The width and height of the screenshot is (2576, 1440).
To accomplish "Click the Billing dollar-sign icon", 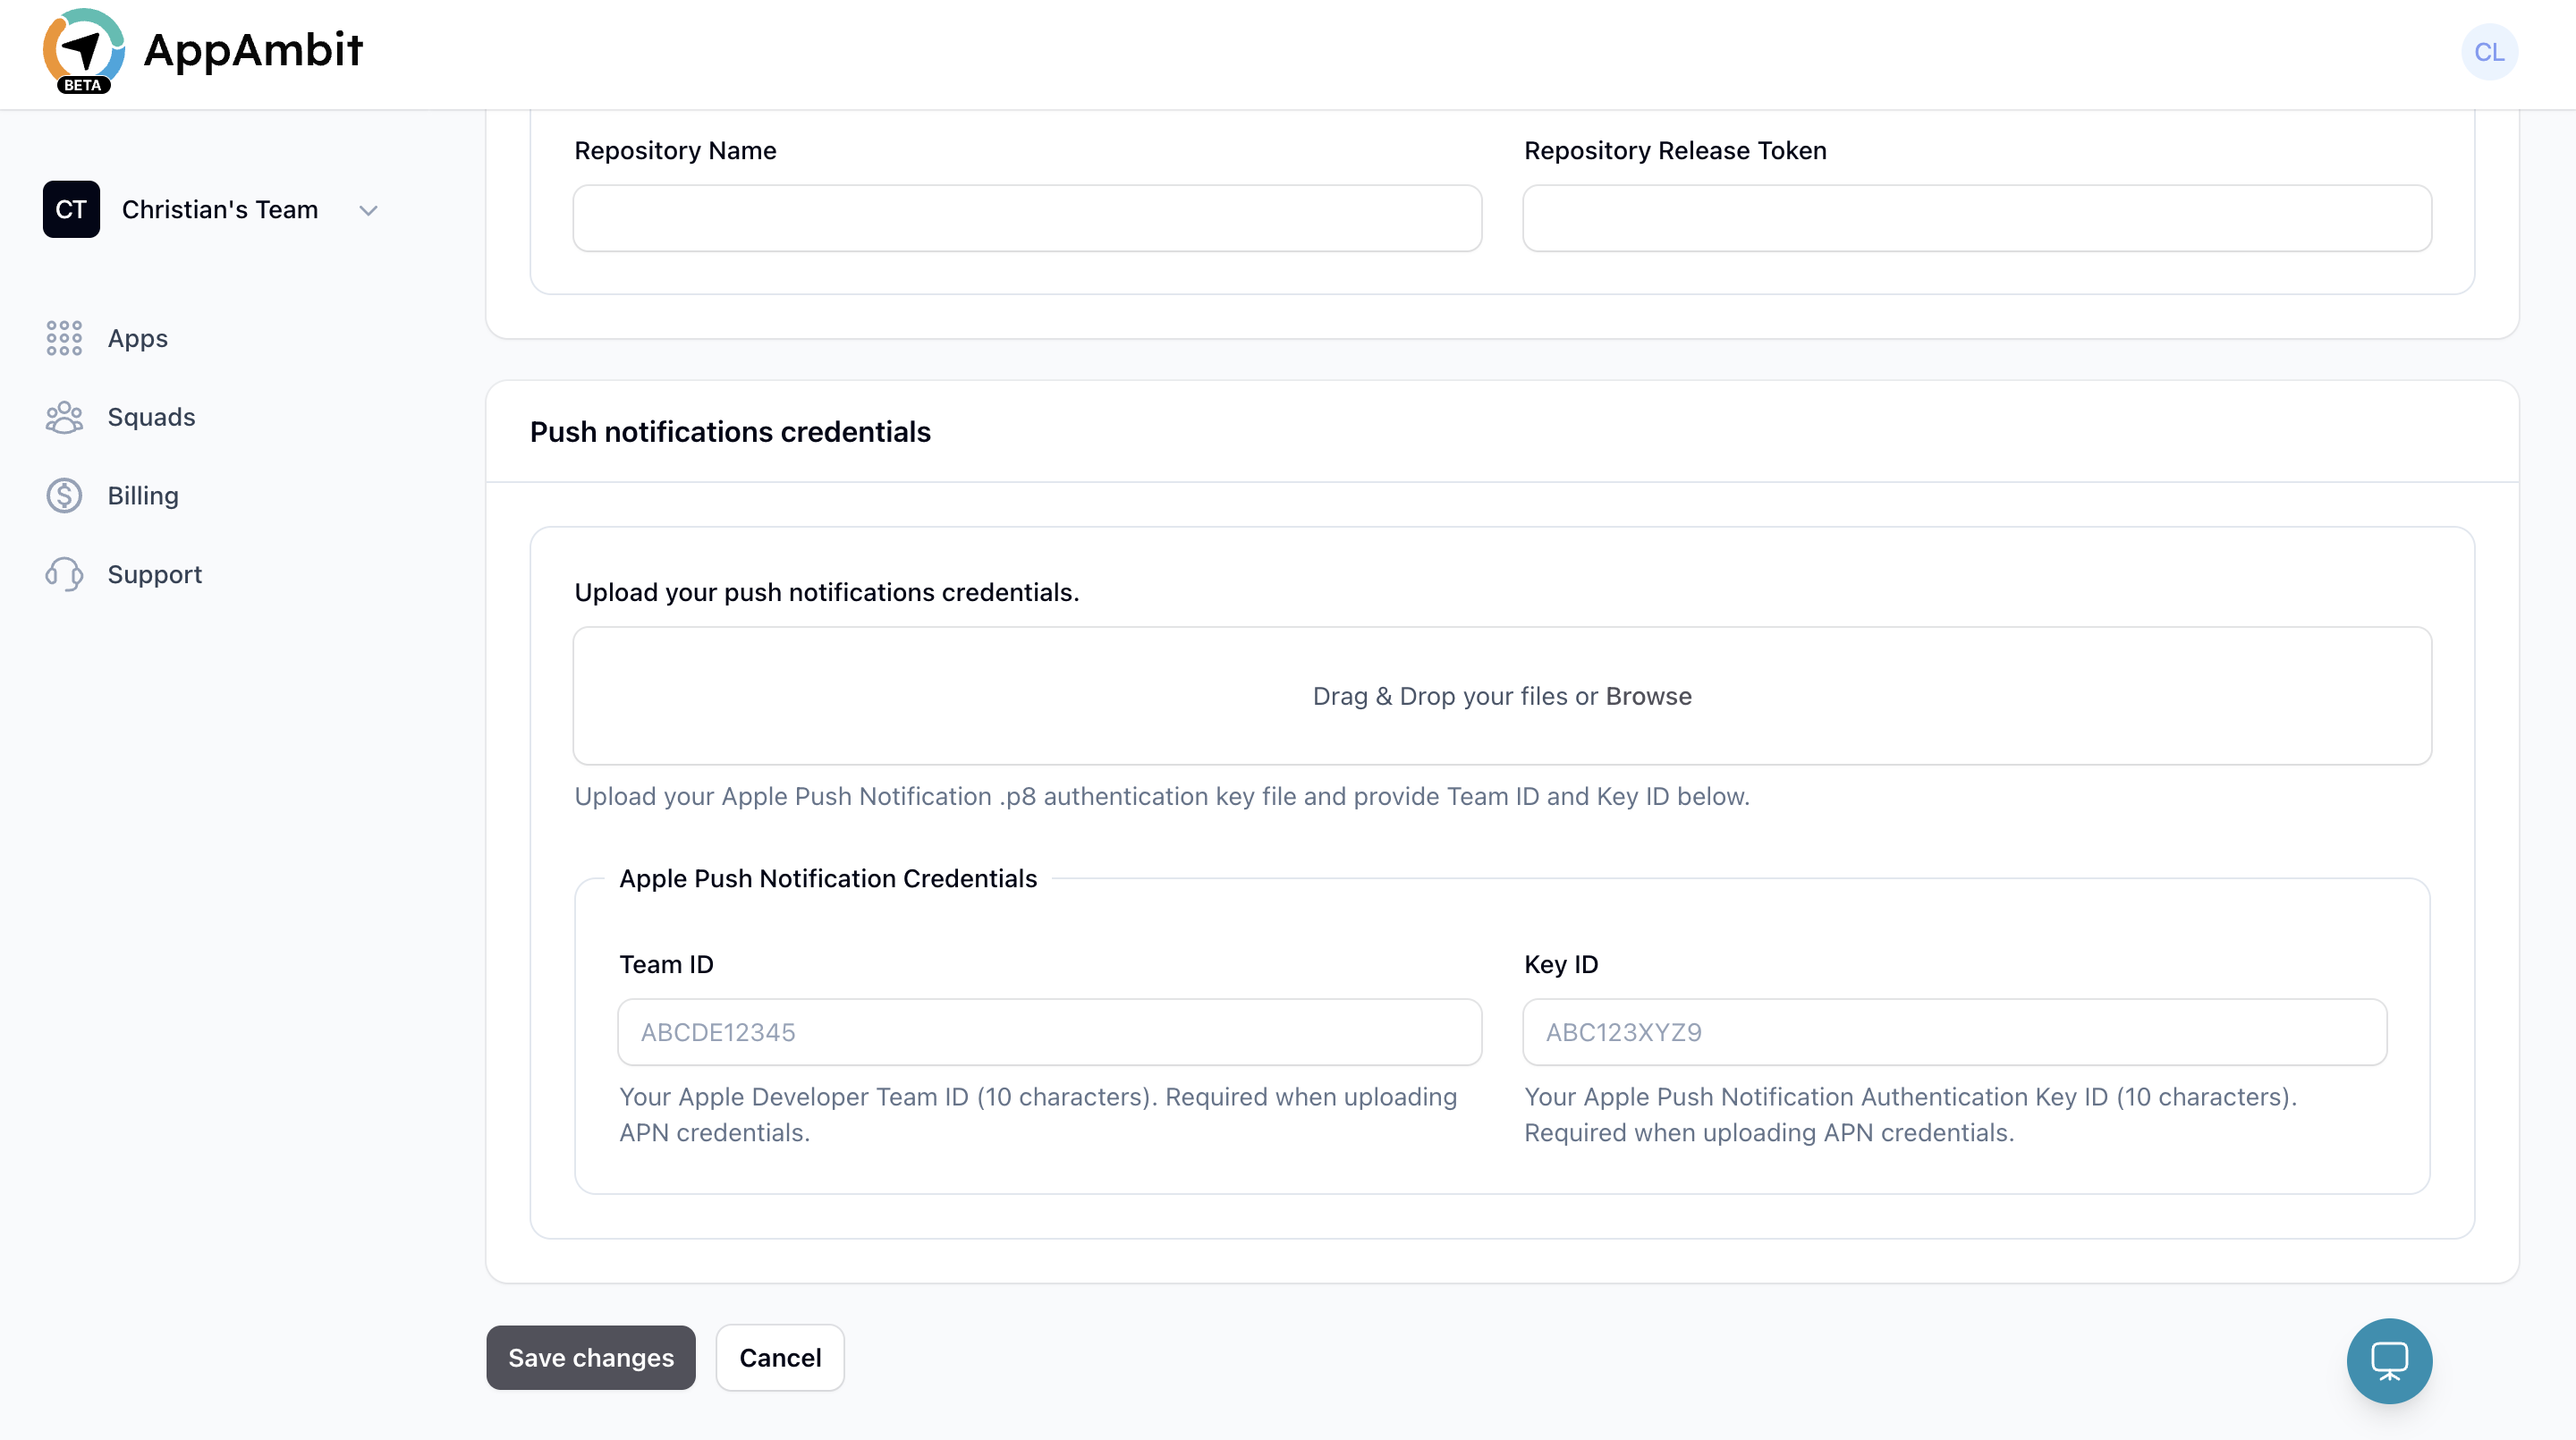I will click(64, 495).
